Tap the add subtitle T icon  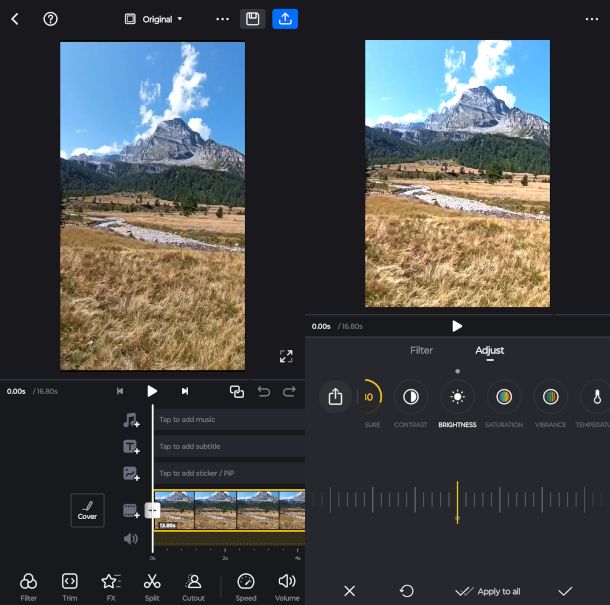[131, 447]
